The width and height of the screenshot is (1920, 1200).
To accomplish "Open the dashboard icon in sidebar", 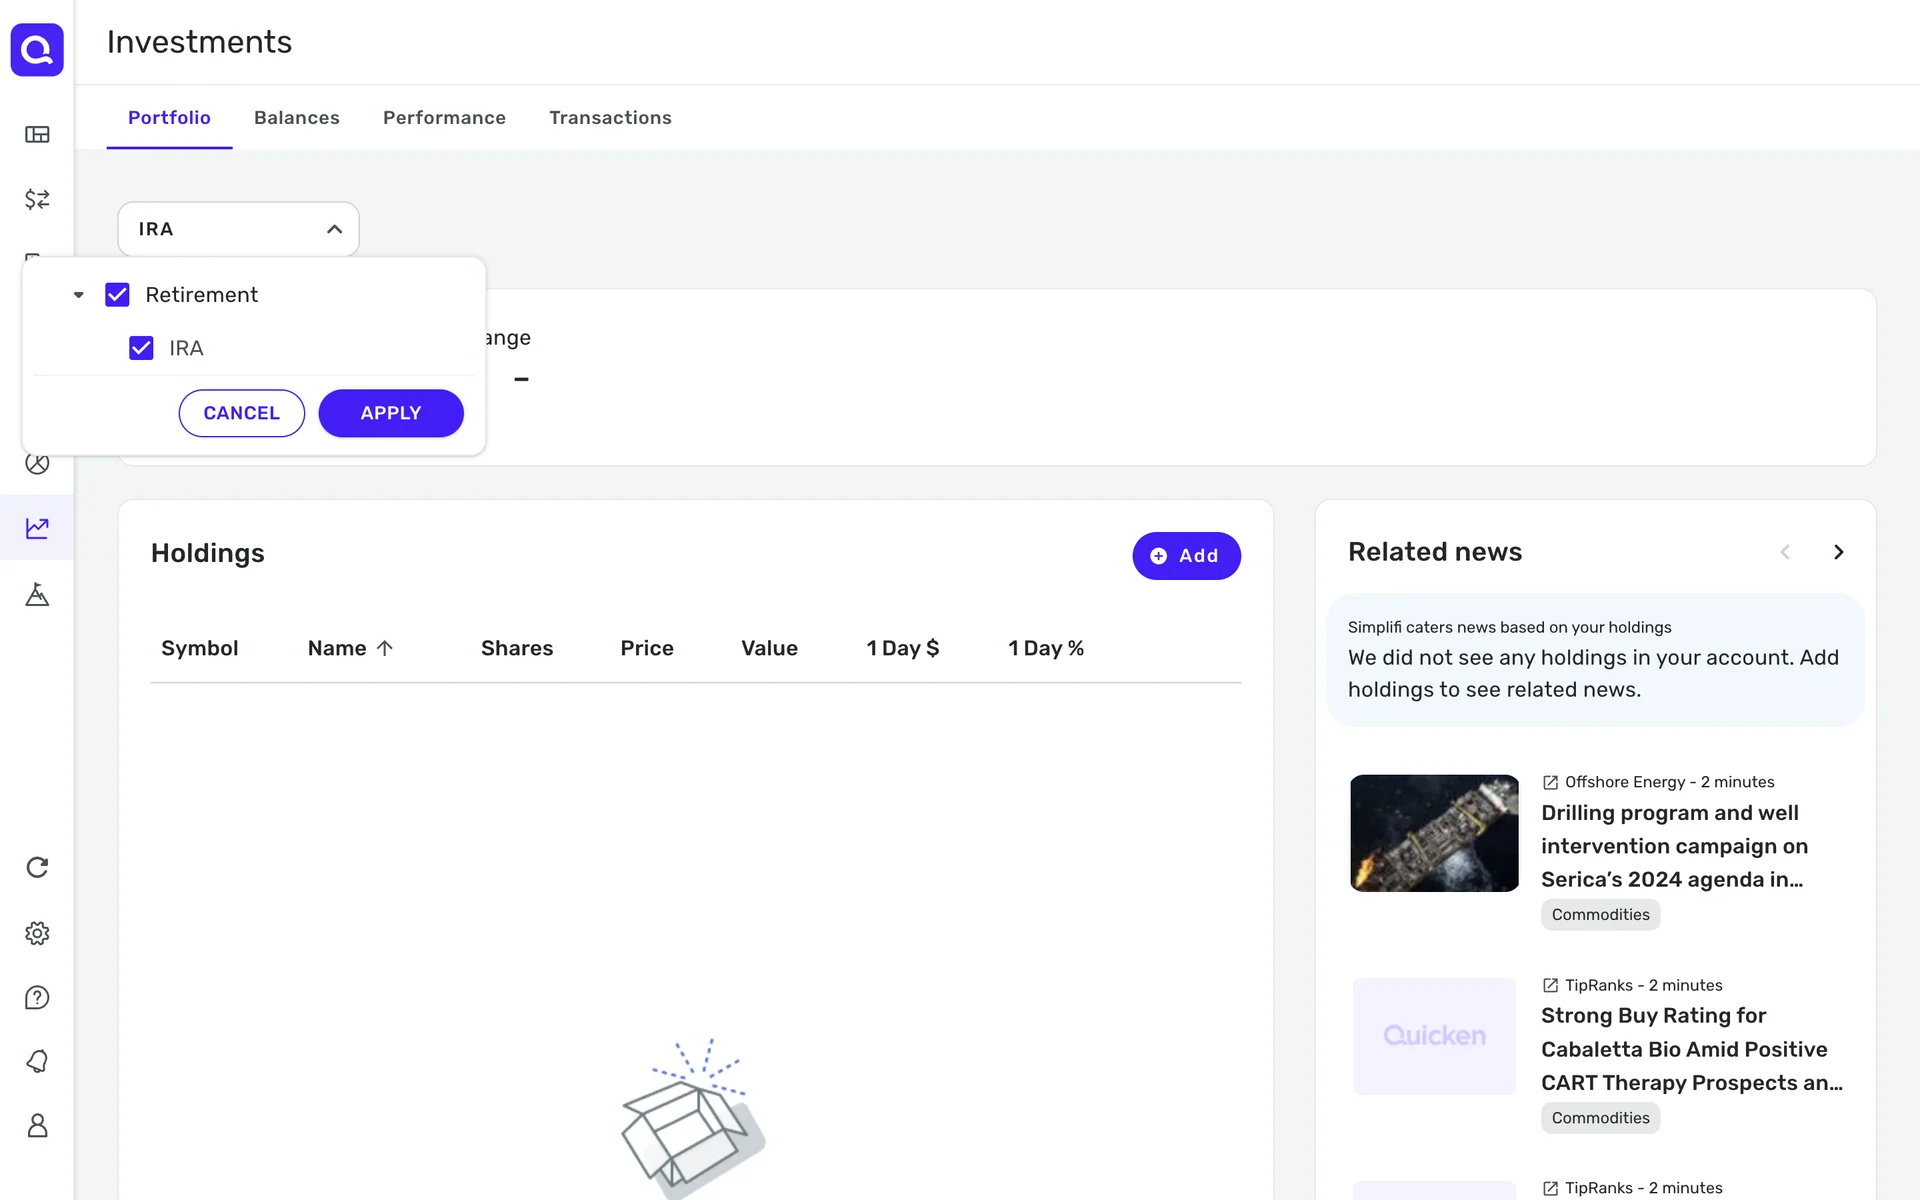I will 37,134.
